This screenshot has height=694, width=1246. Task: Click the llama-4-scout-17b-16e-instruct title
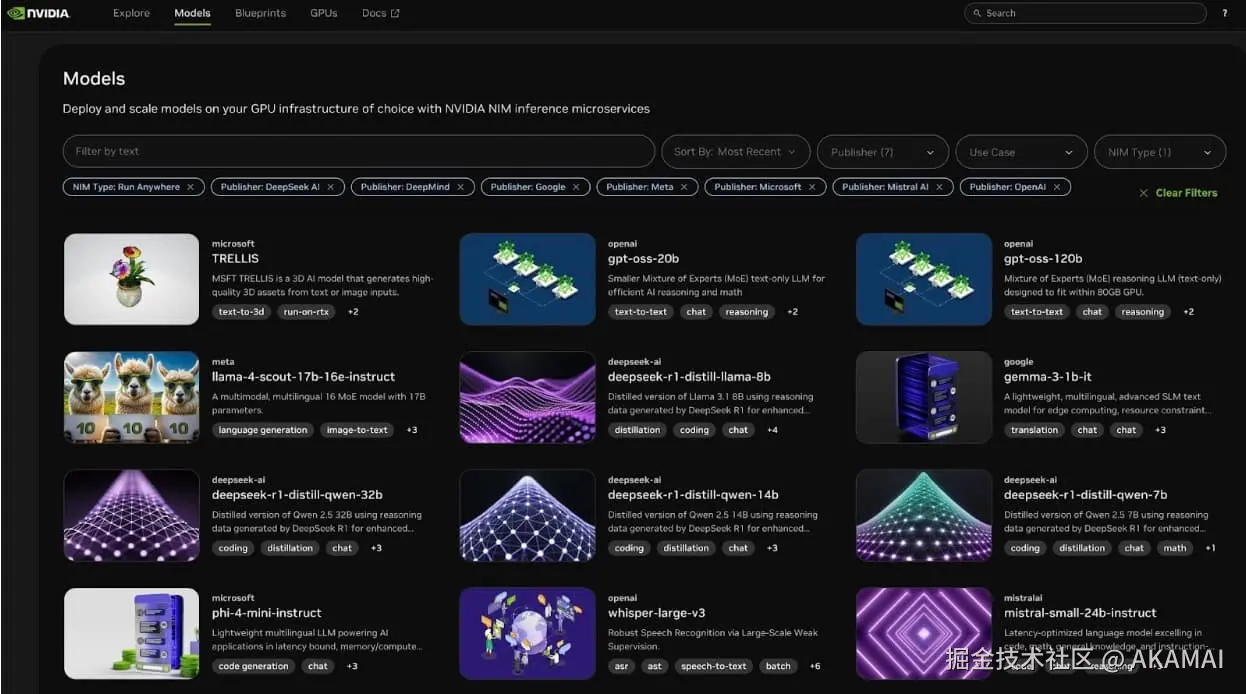click(x=303, y=377)
